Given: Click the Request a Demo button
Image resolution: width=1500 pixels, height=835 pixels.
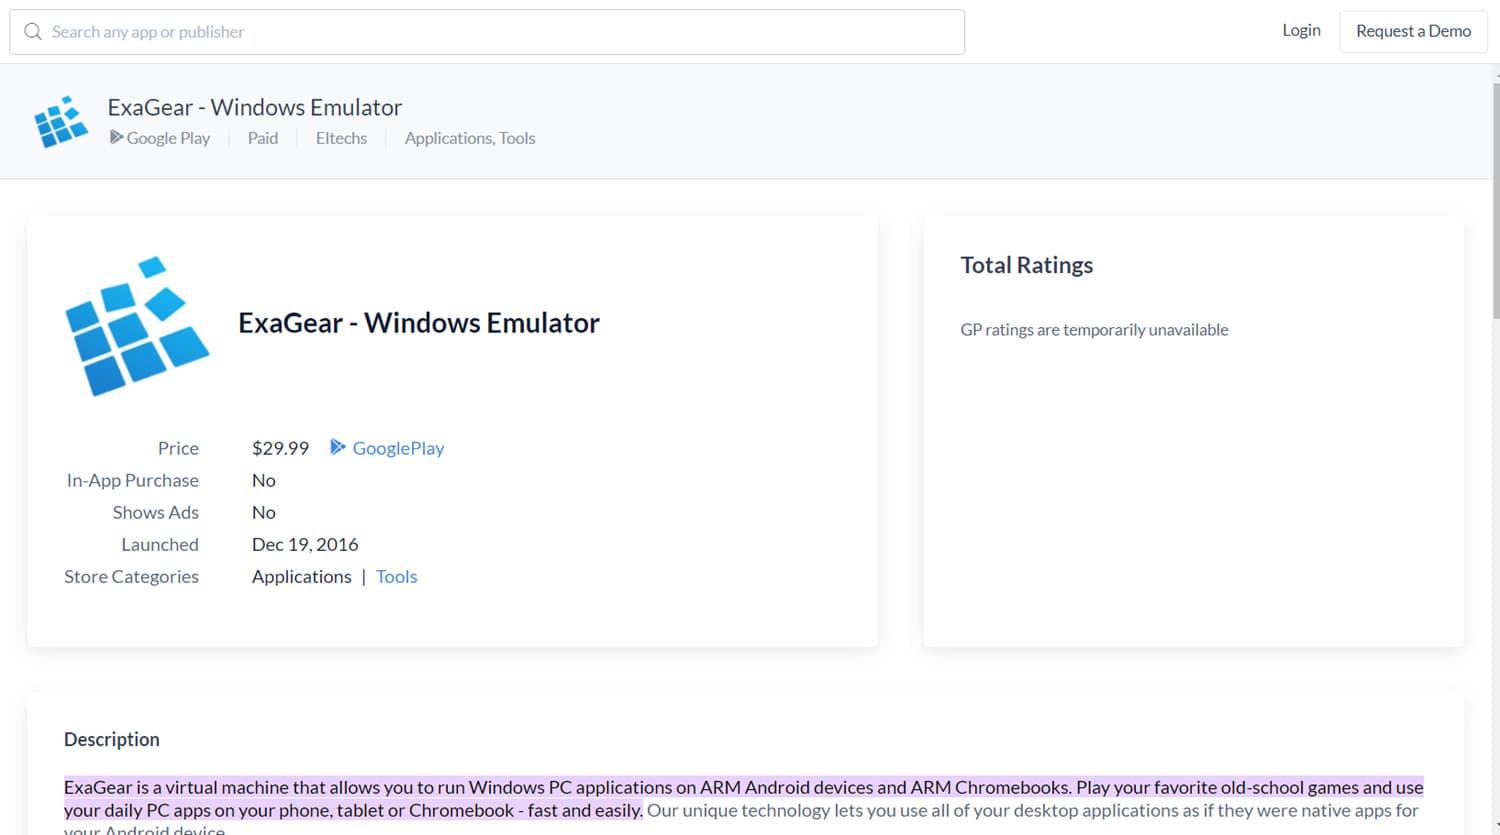Looking at the screenshot, I should (x=1413, y=31).
